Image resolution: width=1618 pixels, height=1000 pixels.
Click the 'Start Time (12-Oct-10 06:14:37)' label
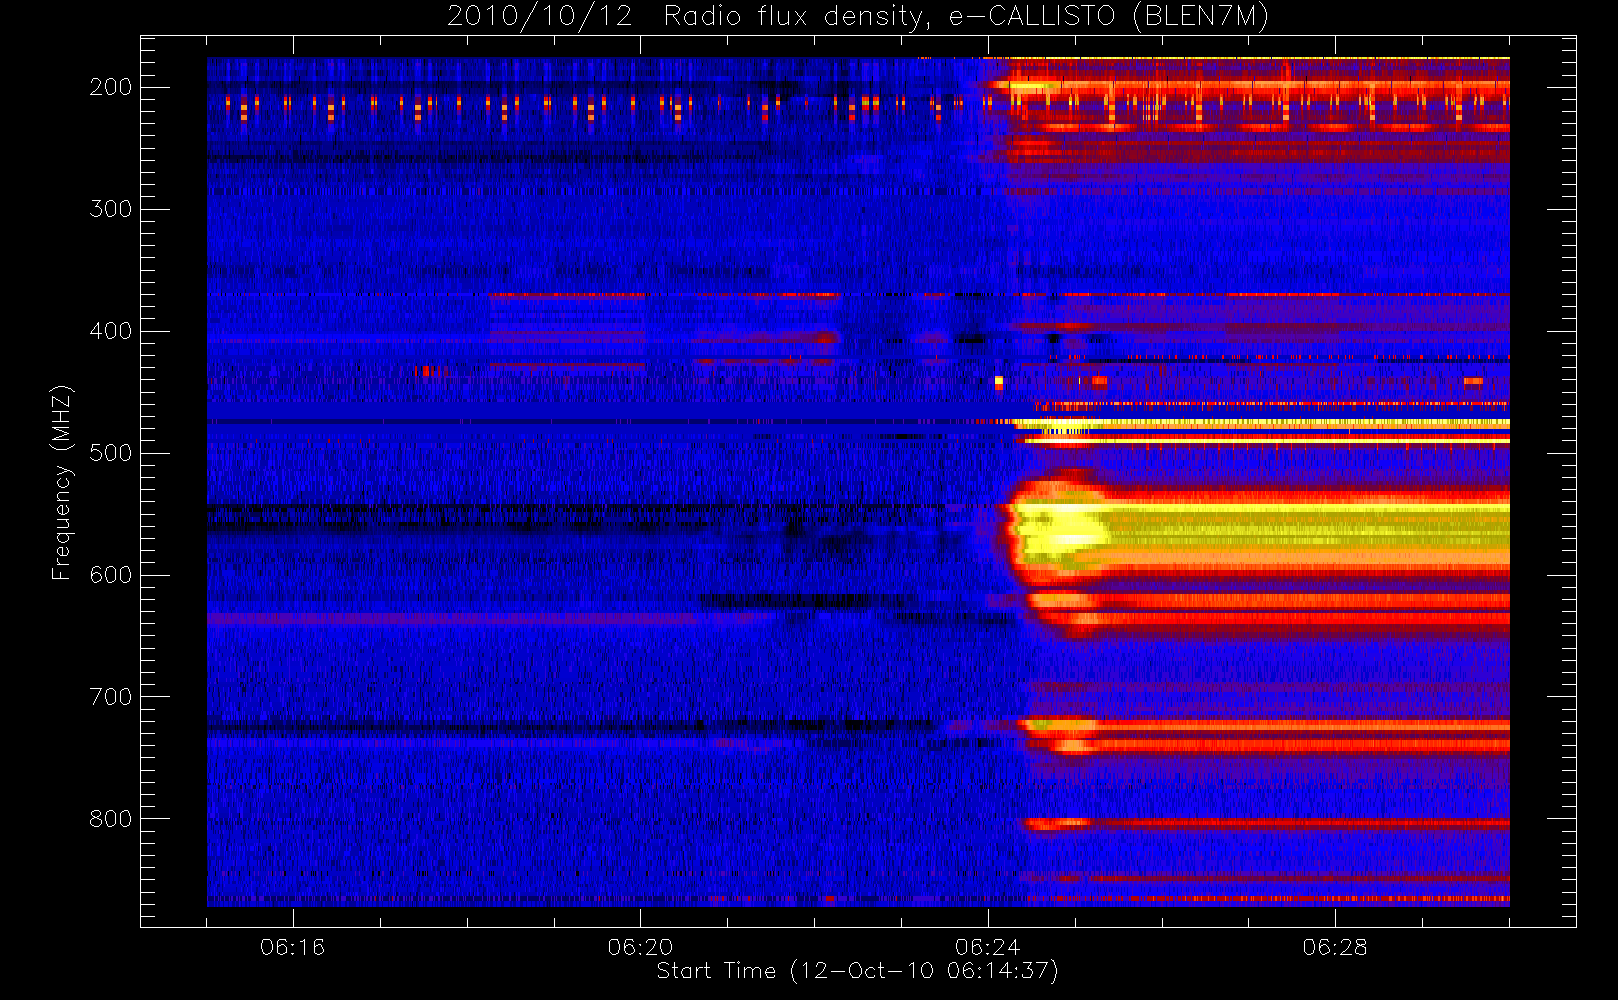coord(857,971)
